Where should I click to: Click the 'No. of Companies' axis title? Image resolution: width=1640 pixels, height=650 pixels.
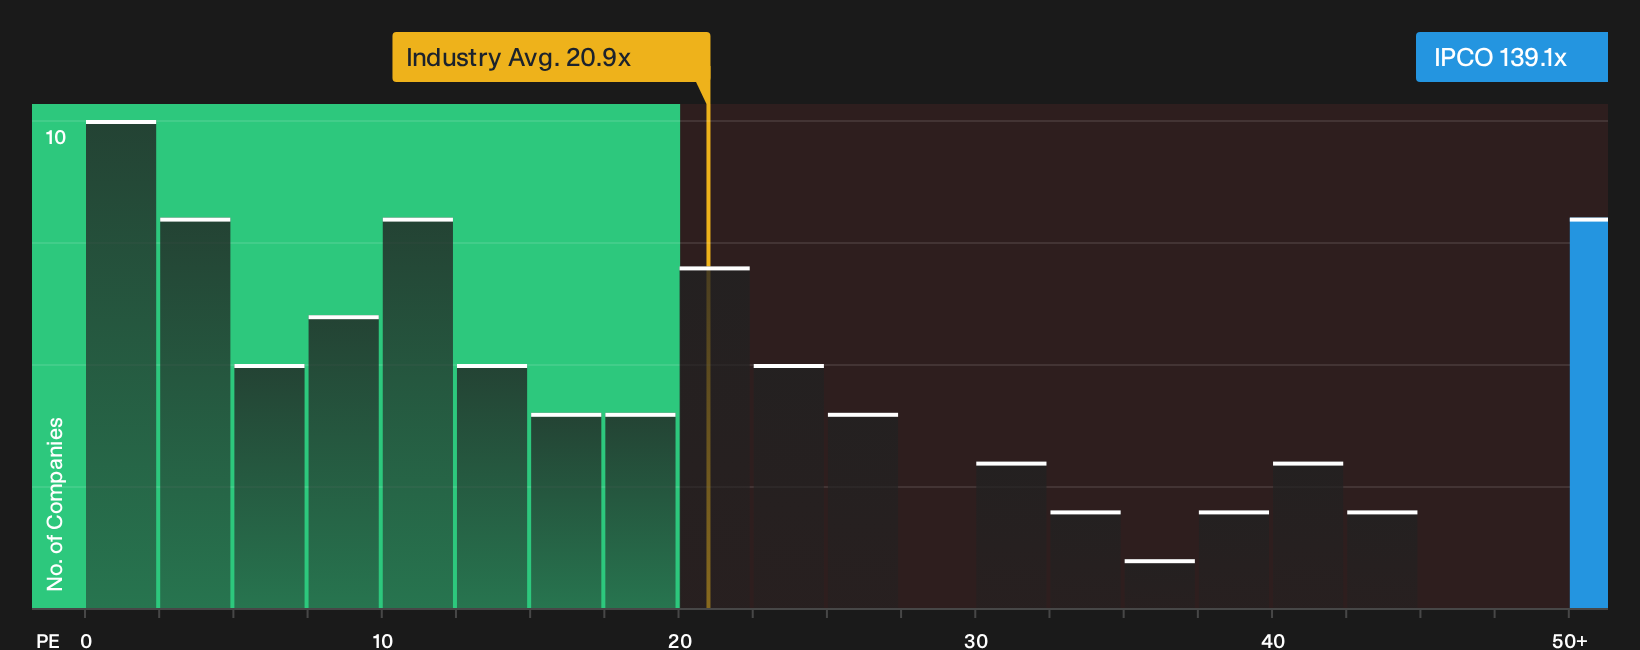pyautogui.click(x=55, y=504)
